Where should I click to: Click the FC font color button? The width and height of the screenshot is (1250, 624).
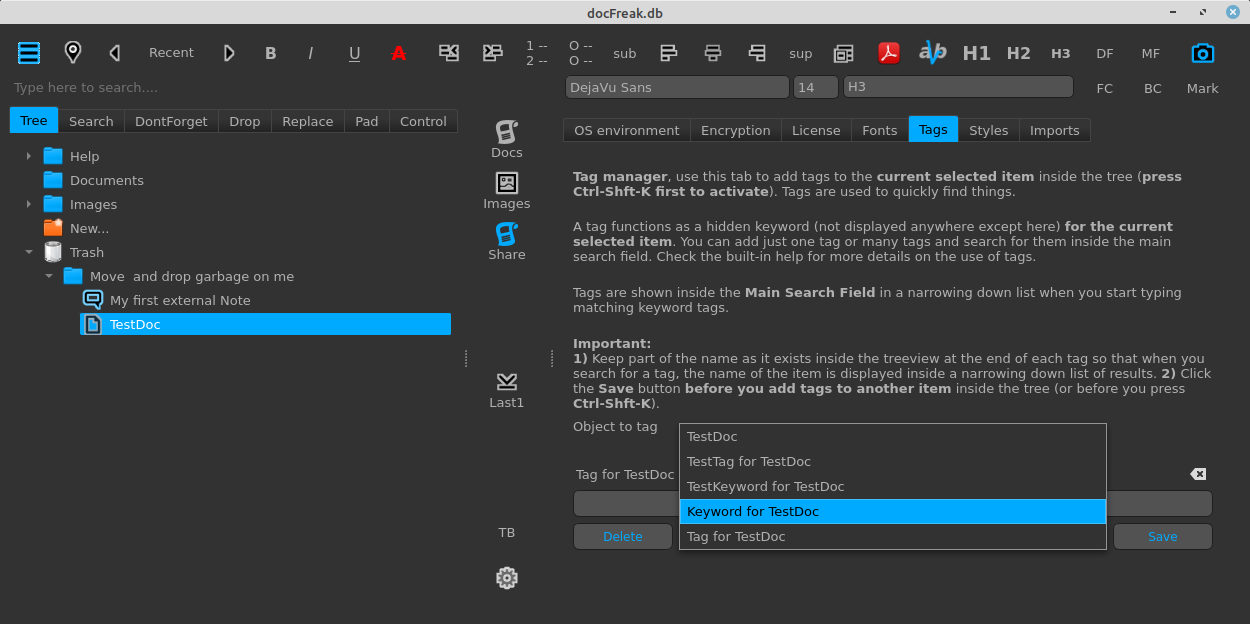(1105, 88)
